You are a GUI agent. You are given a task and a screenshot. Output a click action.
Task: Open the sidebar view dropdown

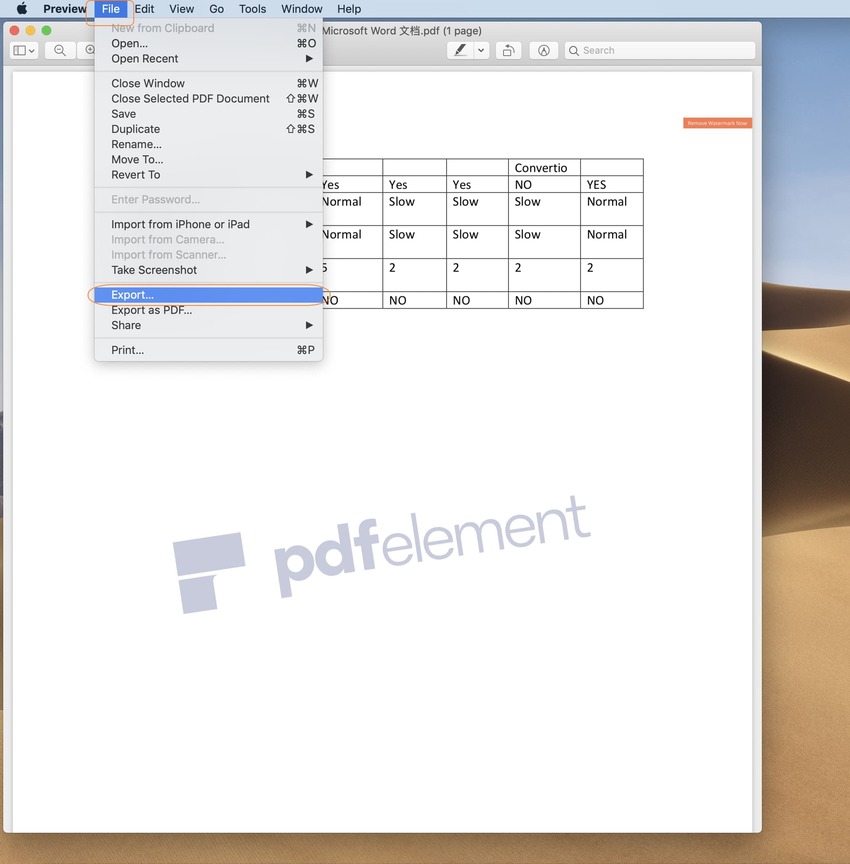click(24, 51)
